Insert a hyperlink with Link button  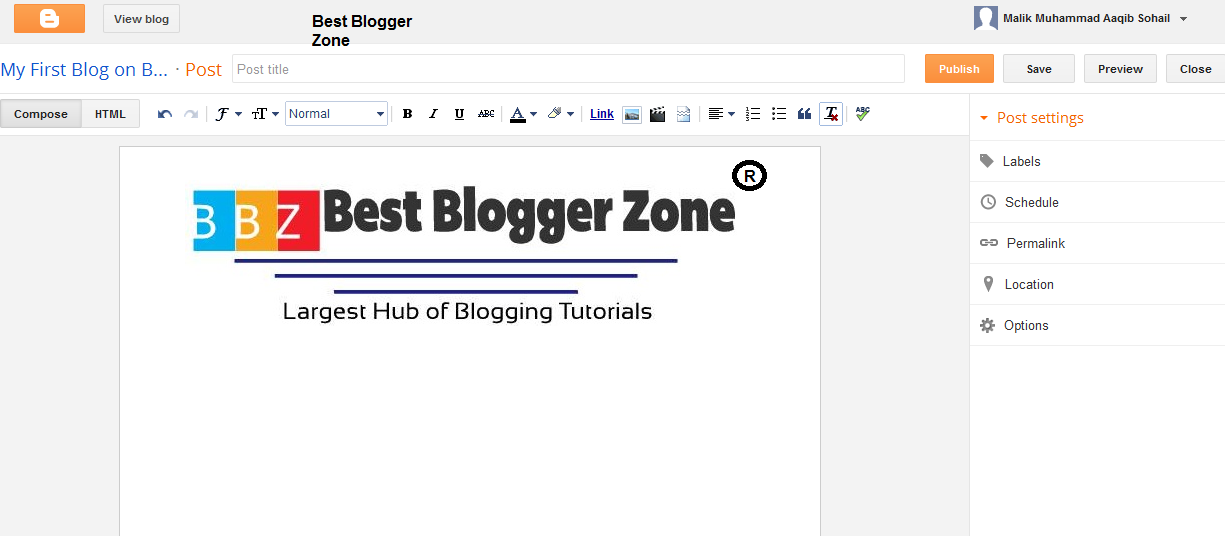602,114
